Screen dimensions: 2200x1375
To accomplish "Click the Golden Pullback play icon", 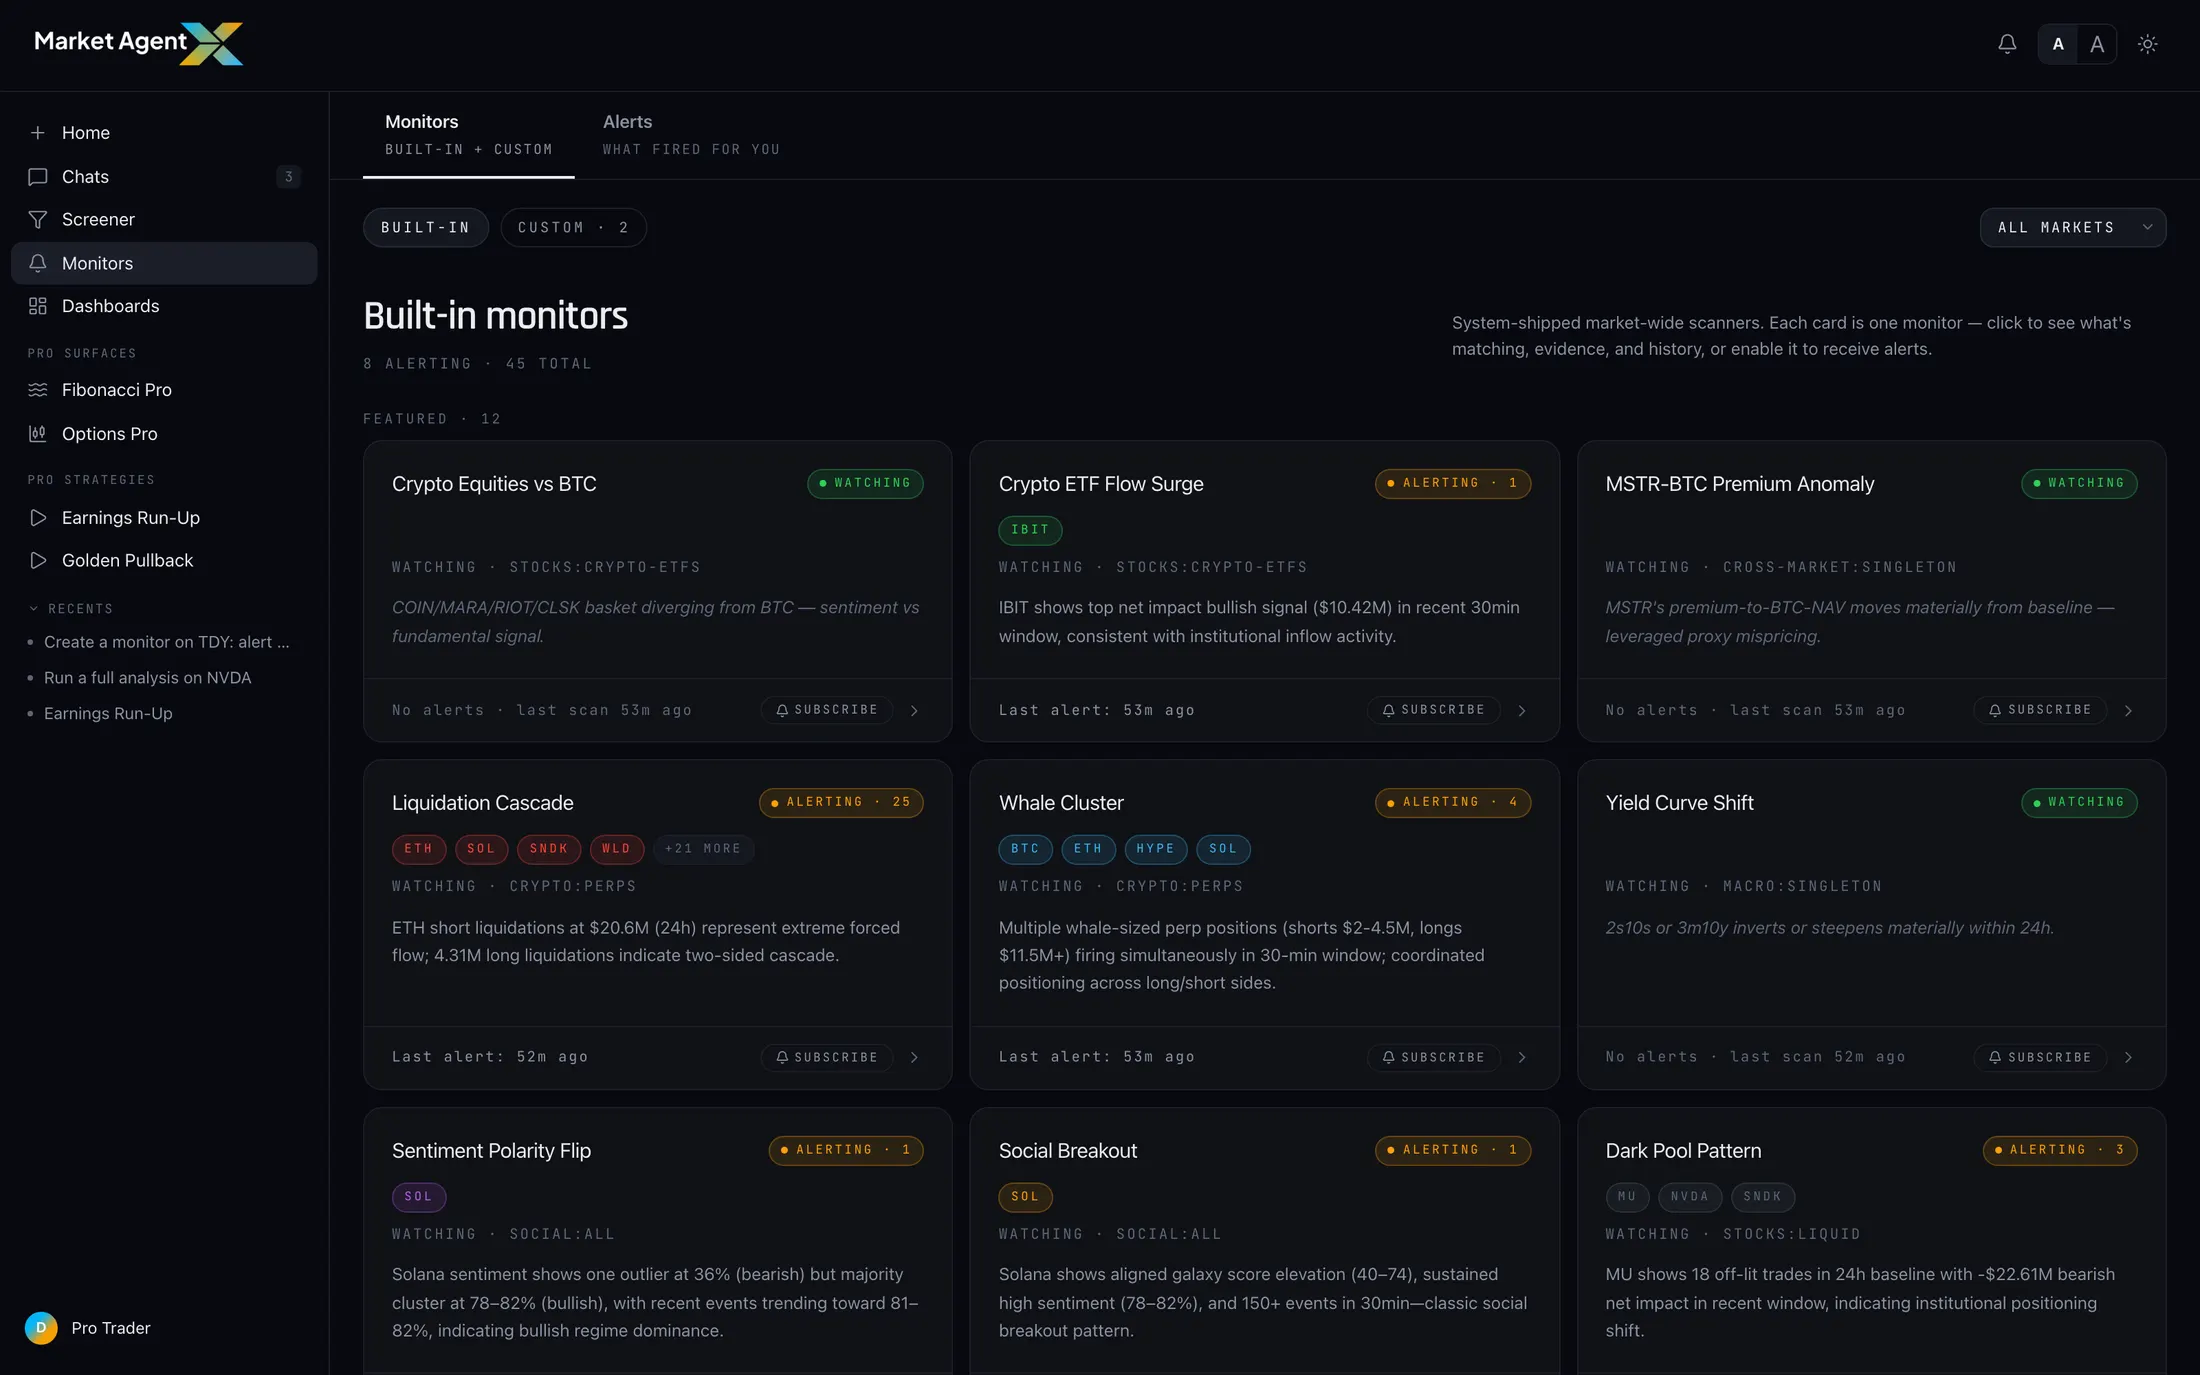I will coord(38,561).
